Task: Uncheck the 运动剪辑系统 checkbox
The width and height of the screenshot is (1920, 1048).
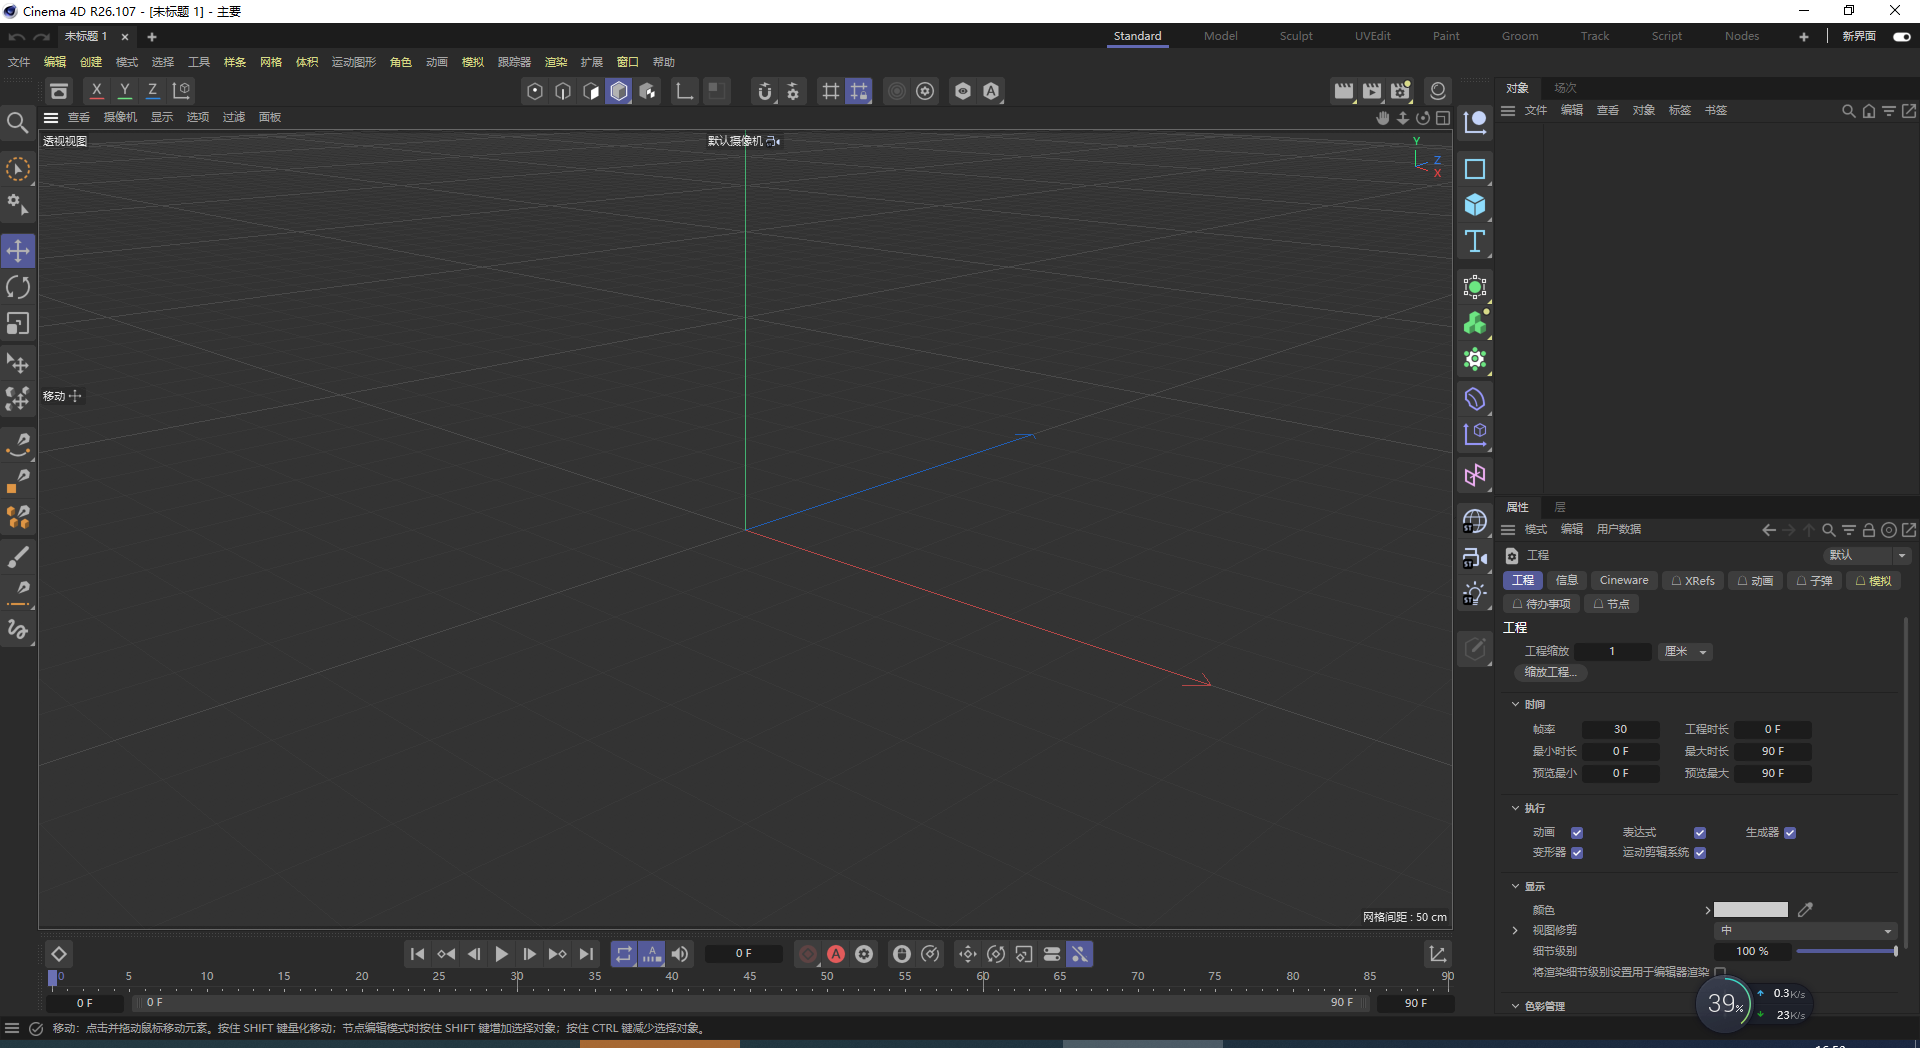Action: coord(1700,853)
